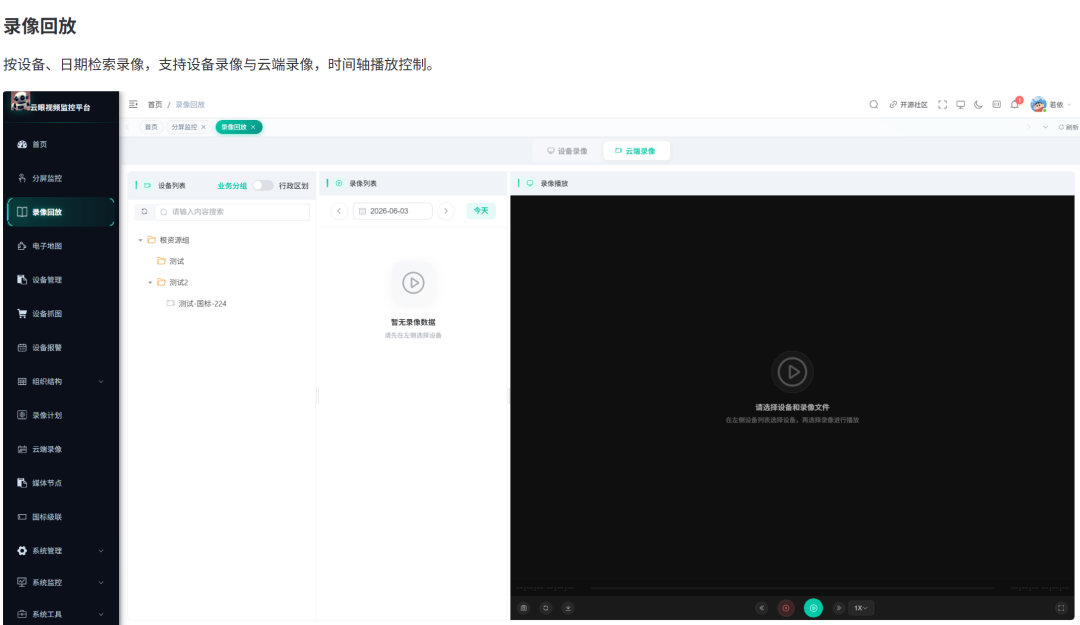
Task: Open the 2026-06-03 date picker
Action: point(393,211)
